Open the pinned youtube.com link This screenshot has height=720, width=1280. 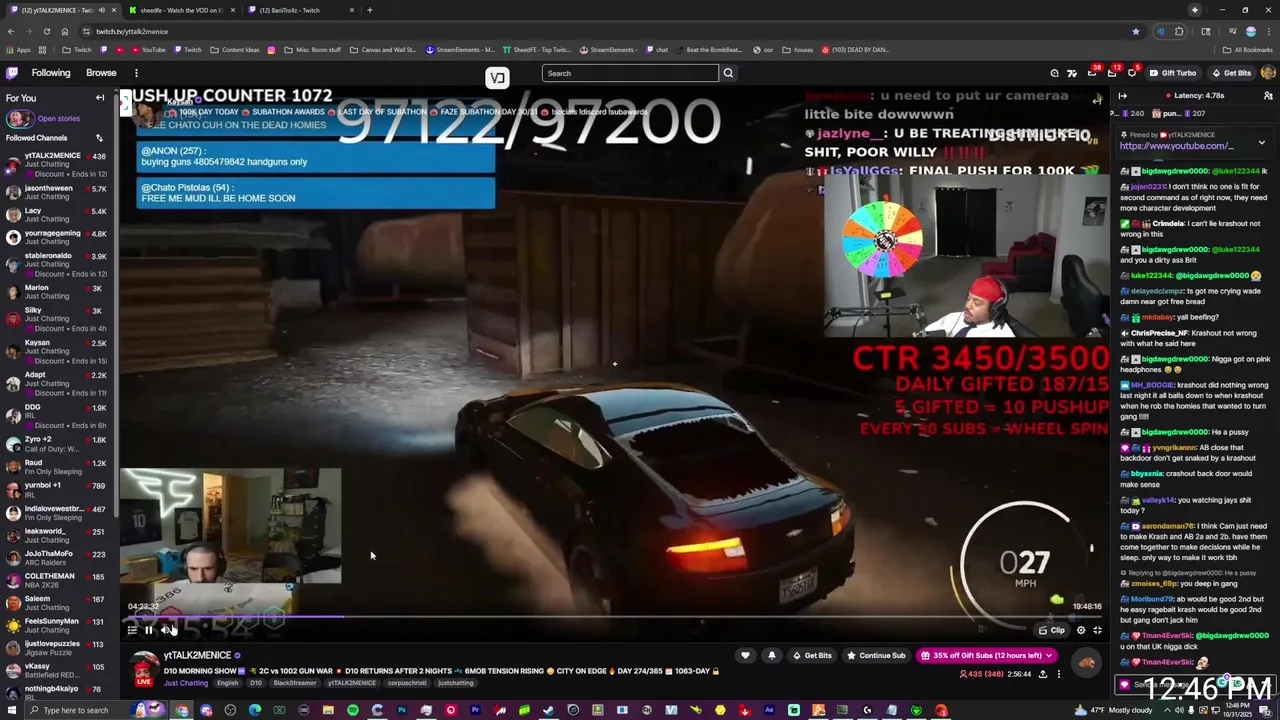(x=1176, y=146)
